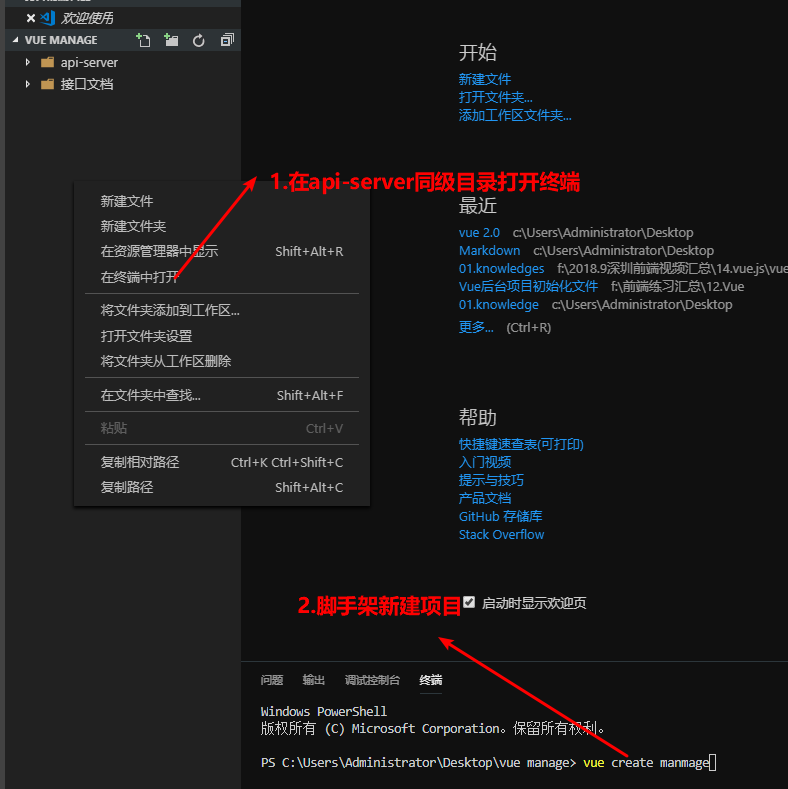This screenshot has height=789, width=788.
Task: Select 在资源管理器中显示 menu entry
Action: click(x=222, y=252)
